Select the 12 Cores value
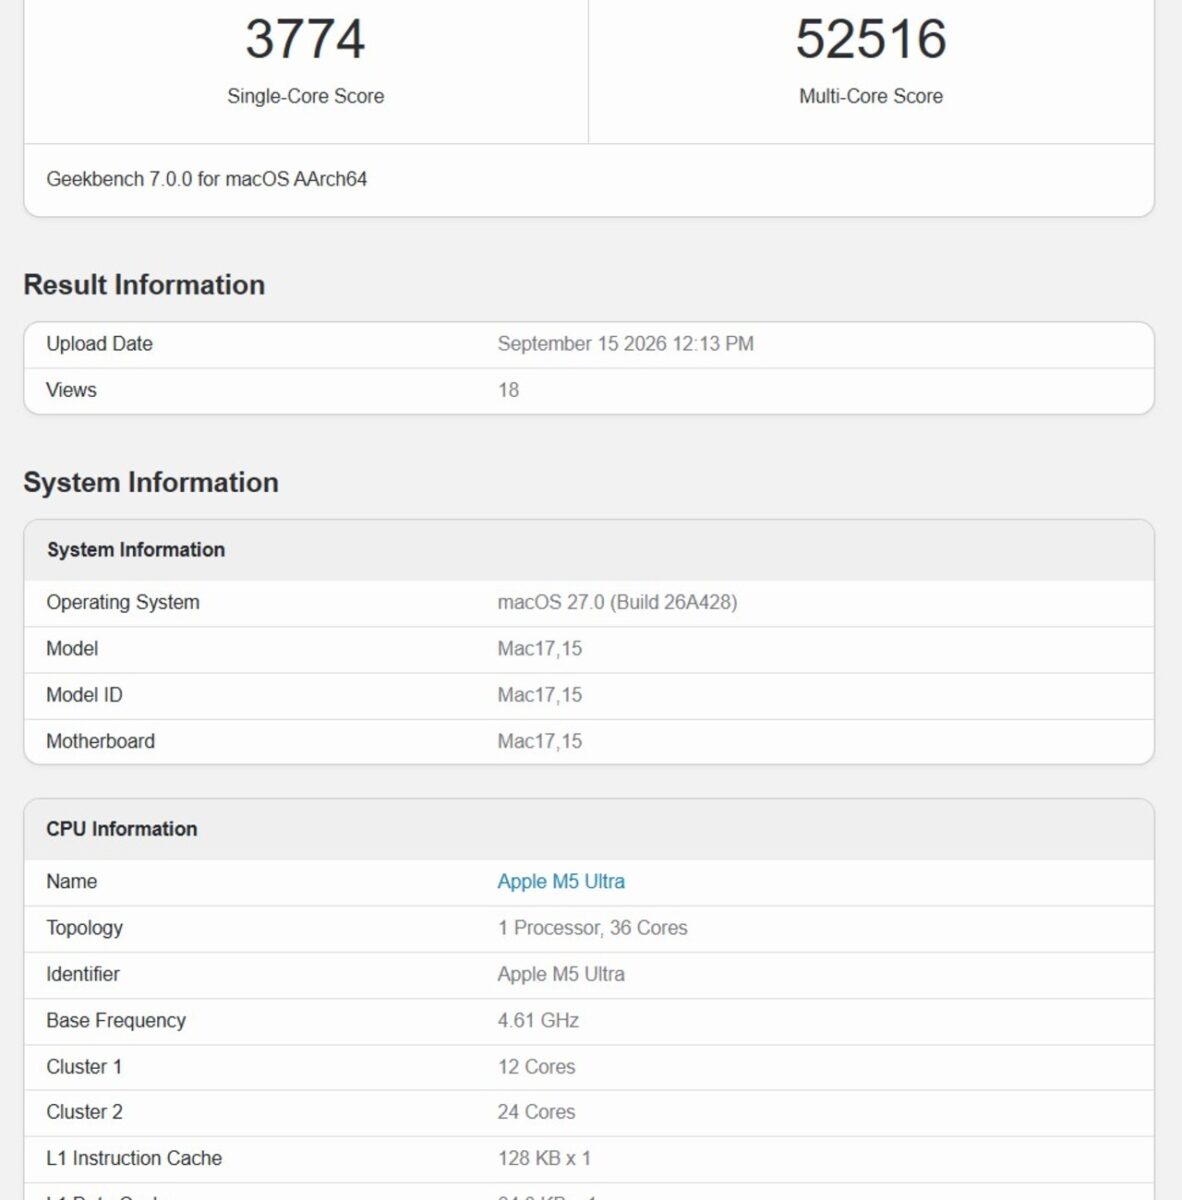Screen dimensions: 1182x1200 coord(536,1067)
